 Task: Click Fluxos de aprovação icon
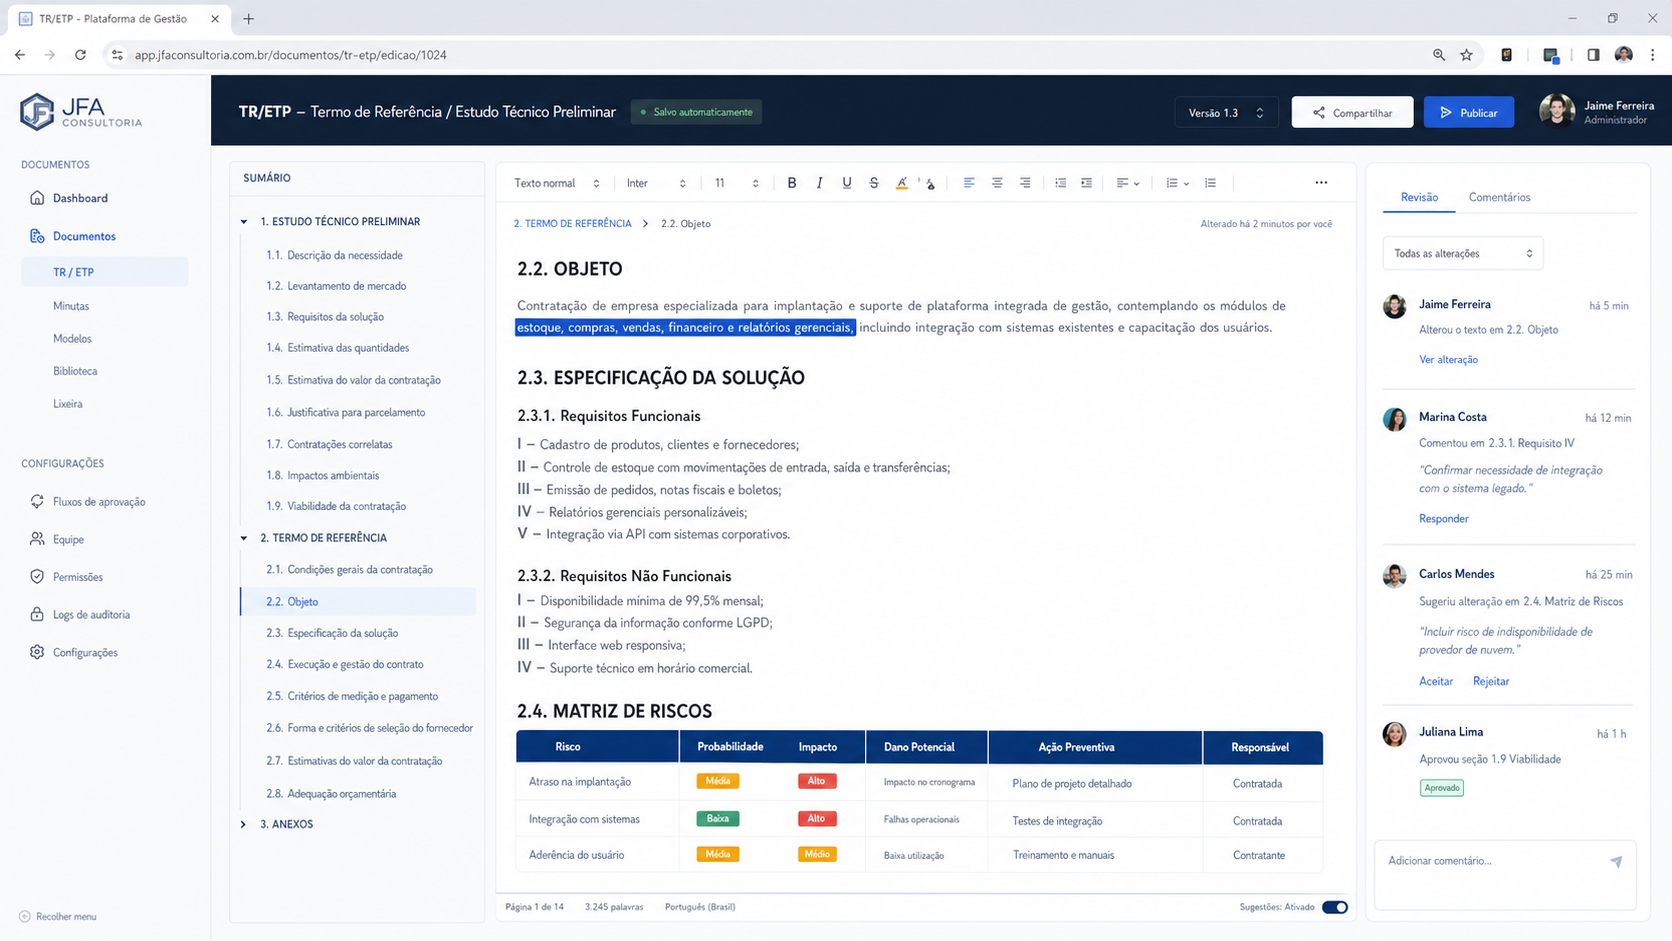point(37,501)
